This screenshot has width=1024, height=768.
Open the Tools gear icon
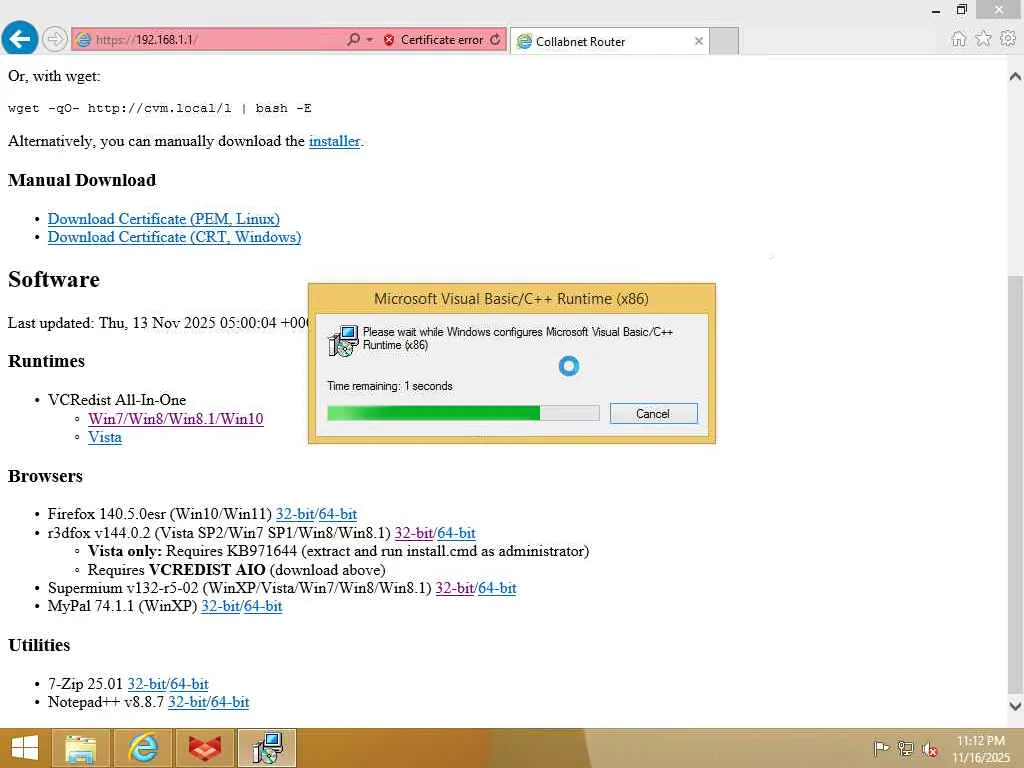coord(1008,39)
